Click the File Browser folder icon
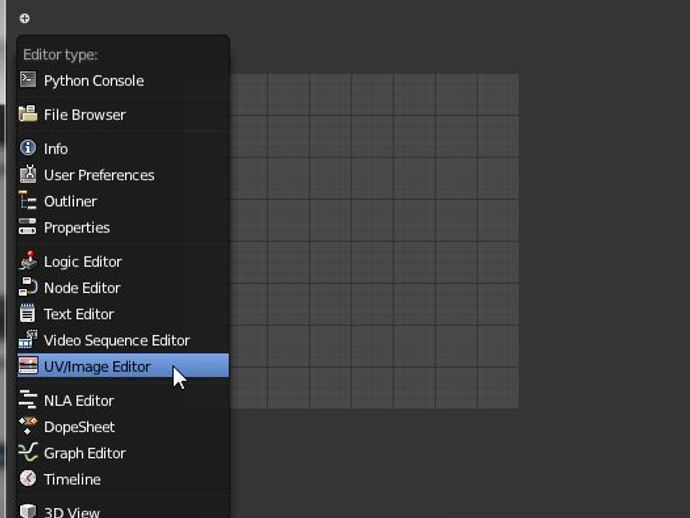The image size is (690, 518). tap(28, 114)
